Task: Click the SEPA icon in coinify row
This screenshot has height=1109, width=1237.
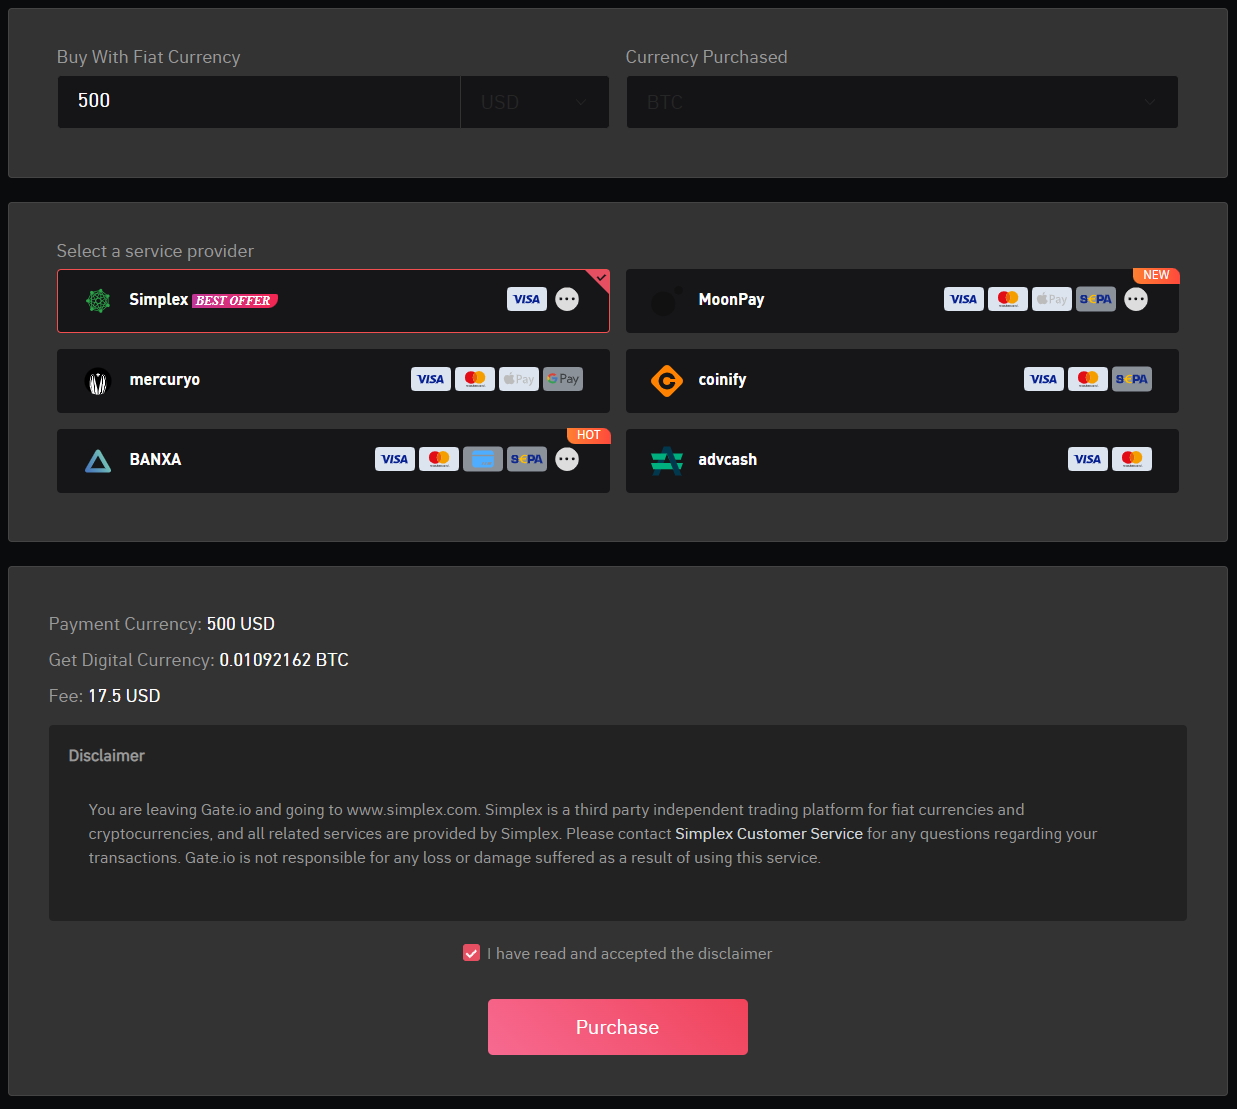Action: point(1132,379)
